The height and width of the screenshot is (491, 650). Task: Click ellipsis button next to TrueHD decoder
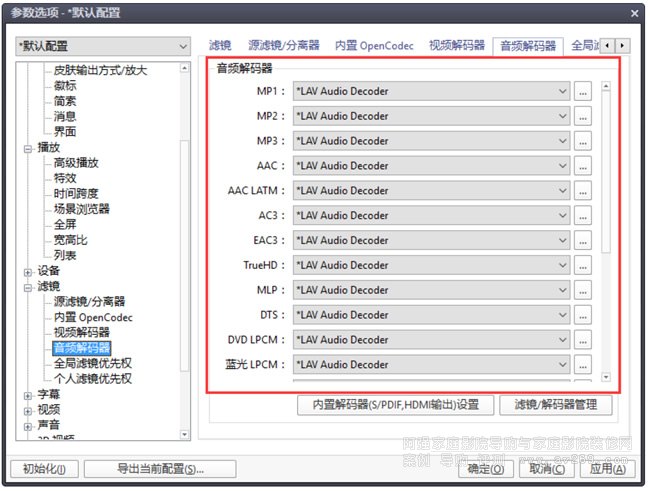pyautogui.click(x=583, y=266)
